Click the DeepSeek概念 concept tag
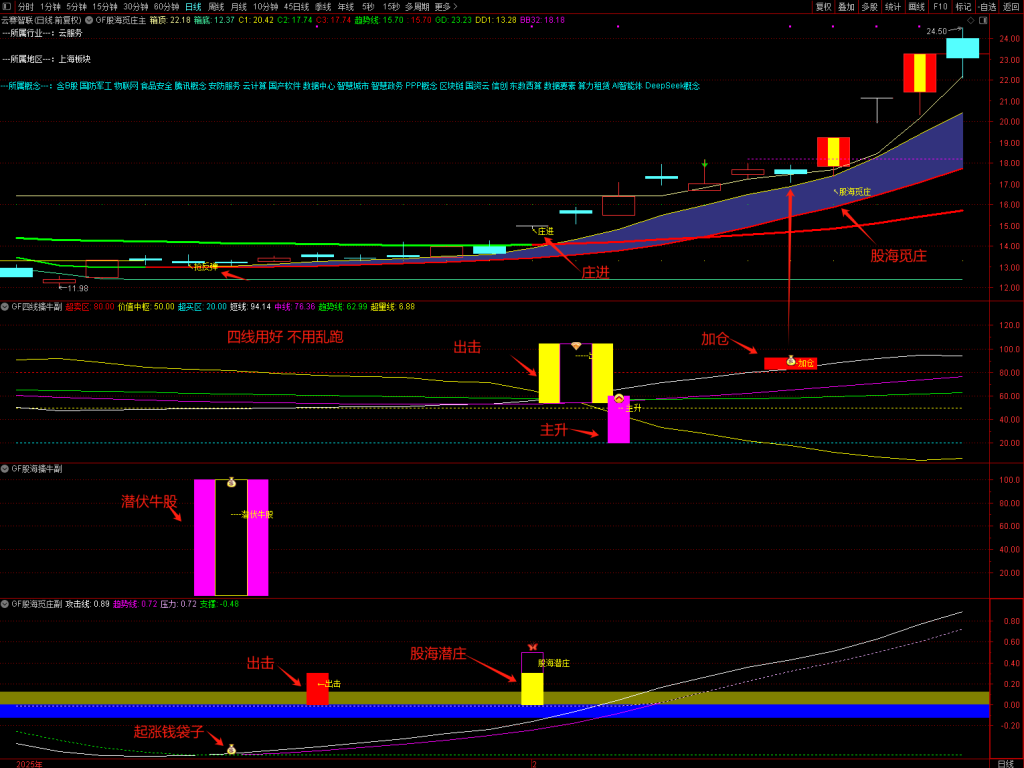Screen dimensions: 1024x768 (672, 86)
